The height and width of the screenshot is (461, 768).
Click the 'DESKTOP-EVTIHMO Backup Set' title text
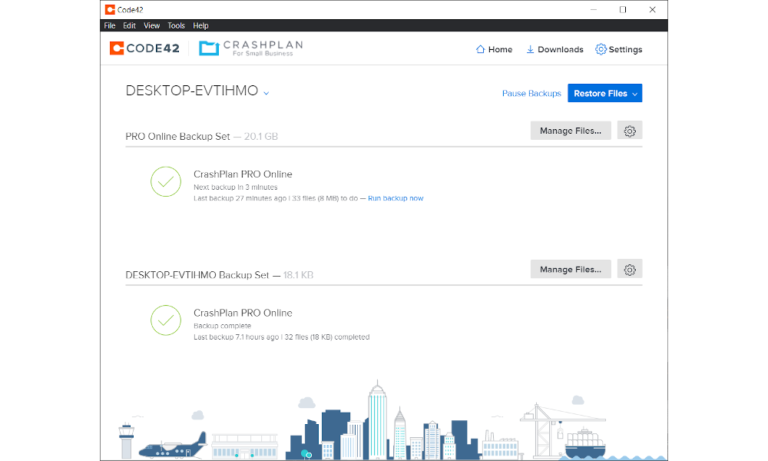[197, 275]
